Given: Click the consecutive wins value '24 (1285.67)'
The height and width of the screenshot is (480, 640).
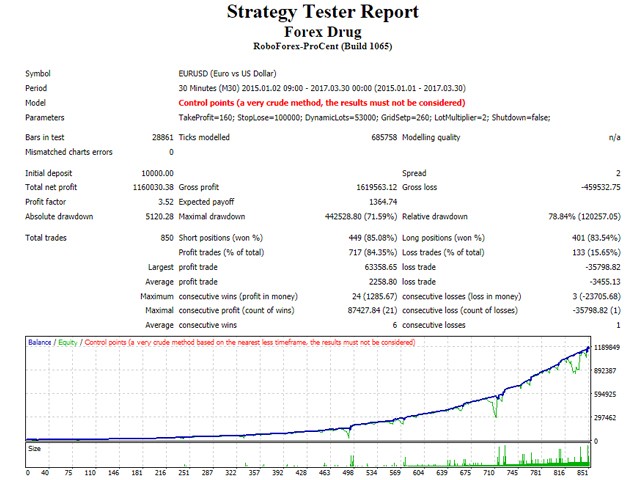Looking at the screenshot, I should tap(374, 296).
